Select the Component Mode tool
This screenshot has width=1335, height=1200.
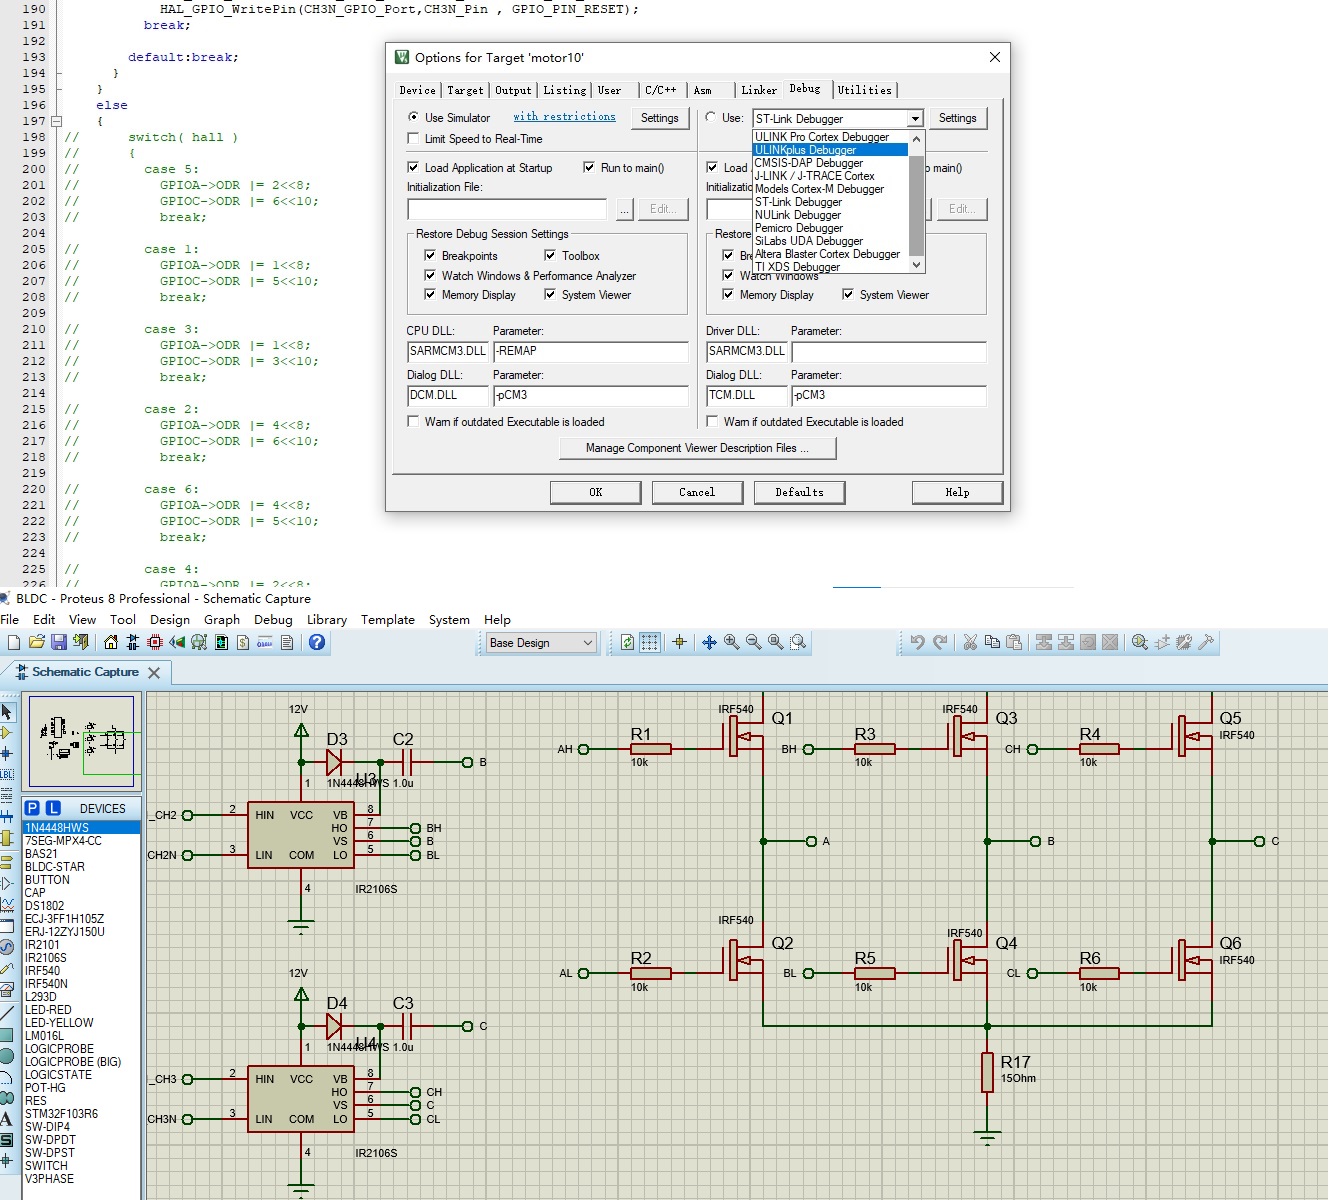pyautogui.click(x=7, y=733)
